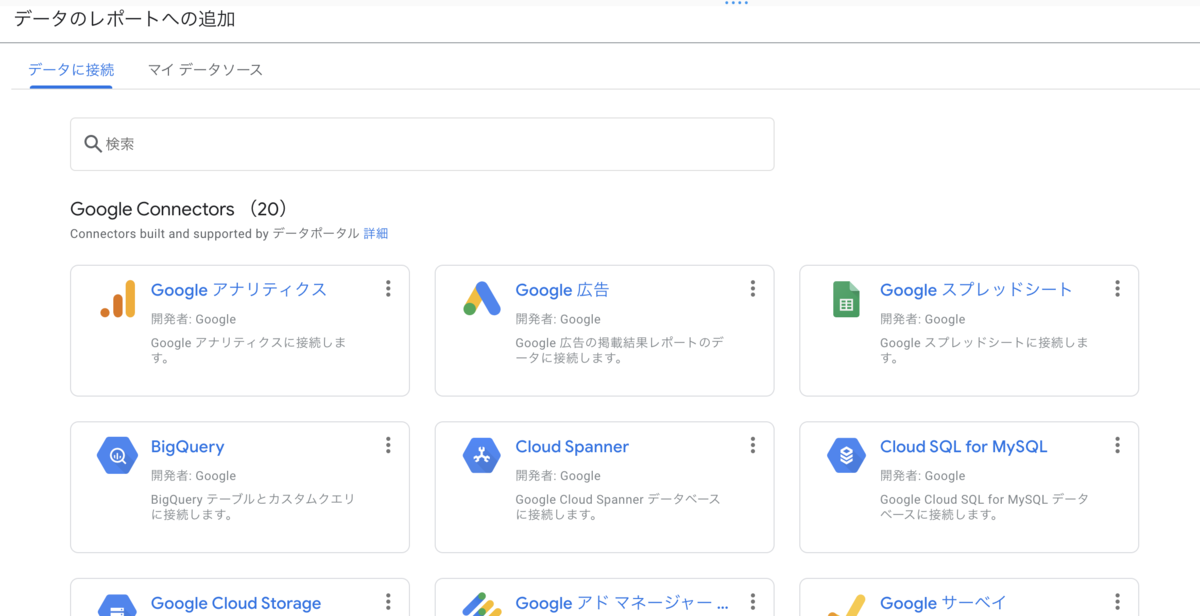
Task: Select the Cloud SQL for MySQL title
Action: coord(964,447)
